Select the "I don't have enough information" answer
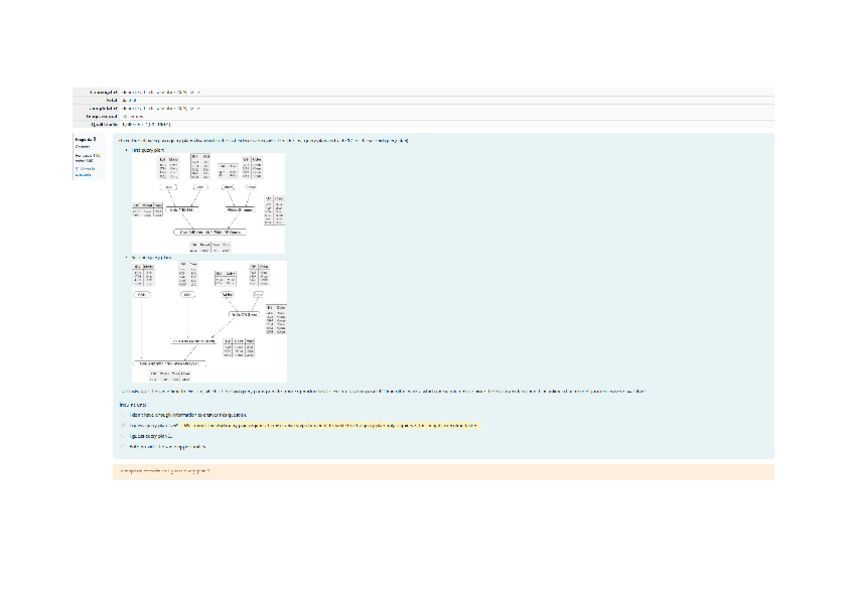The image size is (848, 599). click(x=123, y=415)
